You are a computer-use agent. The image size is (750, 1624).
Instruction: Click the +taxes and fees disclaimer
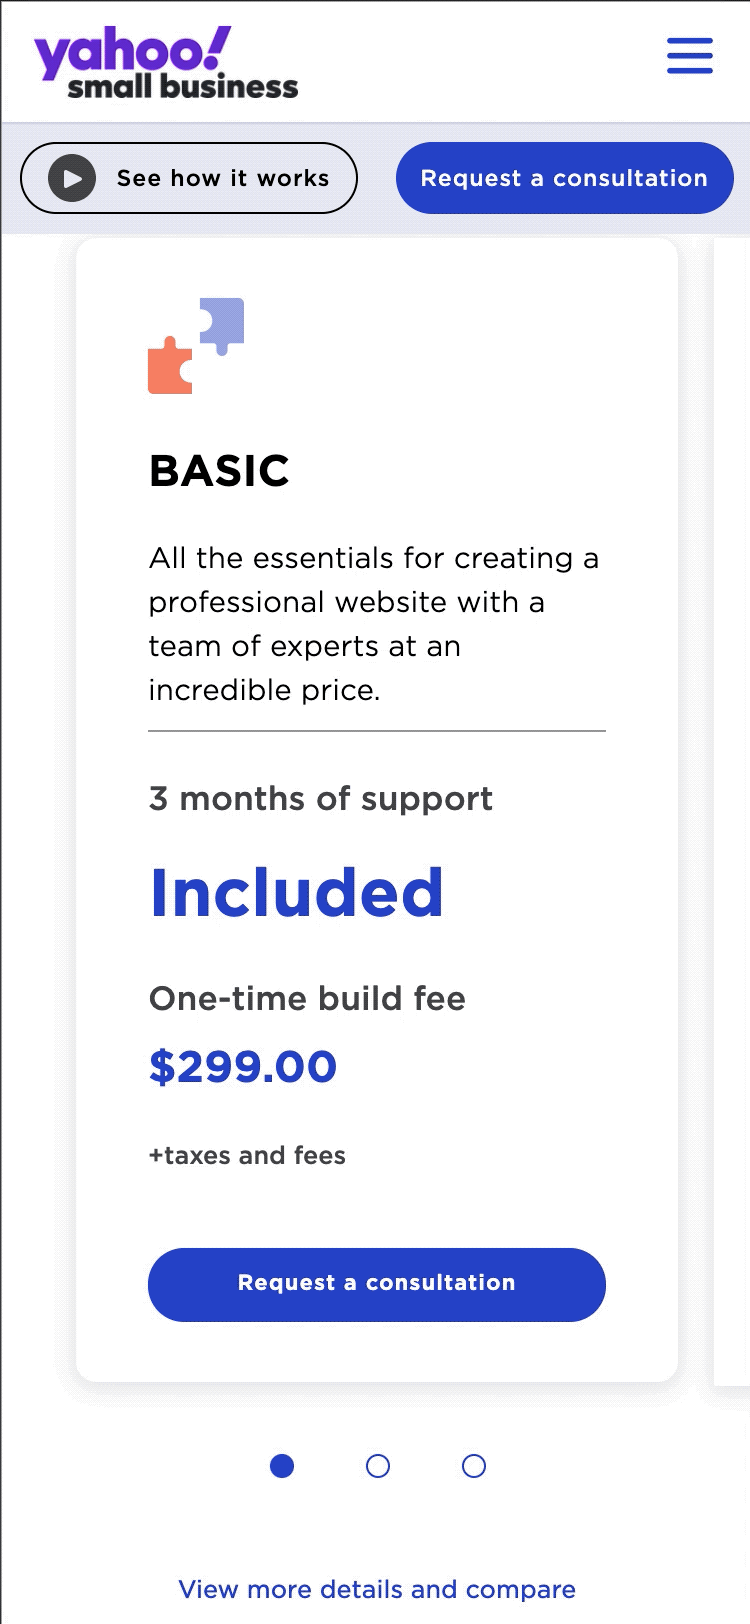[246, 1155]
